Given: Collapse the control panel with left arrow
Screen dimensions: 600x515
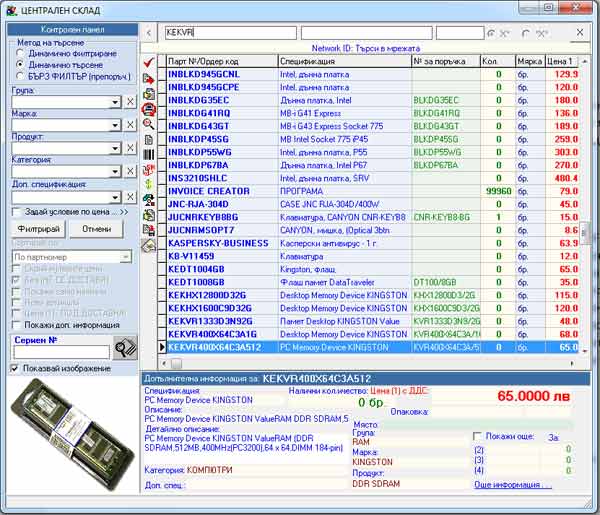Looking at the screenshot, I should (150, 33).
